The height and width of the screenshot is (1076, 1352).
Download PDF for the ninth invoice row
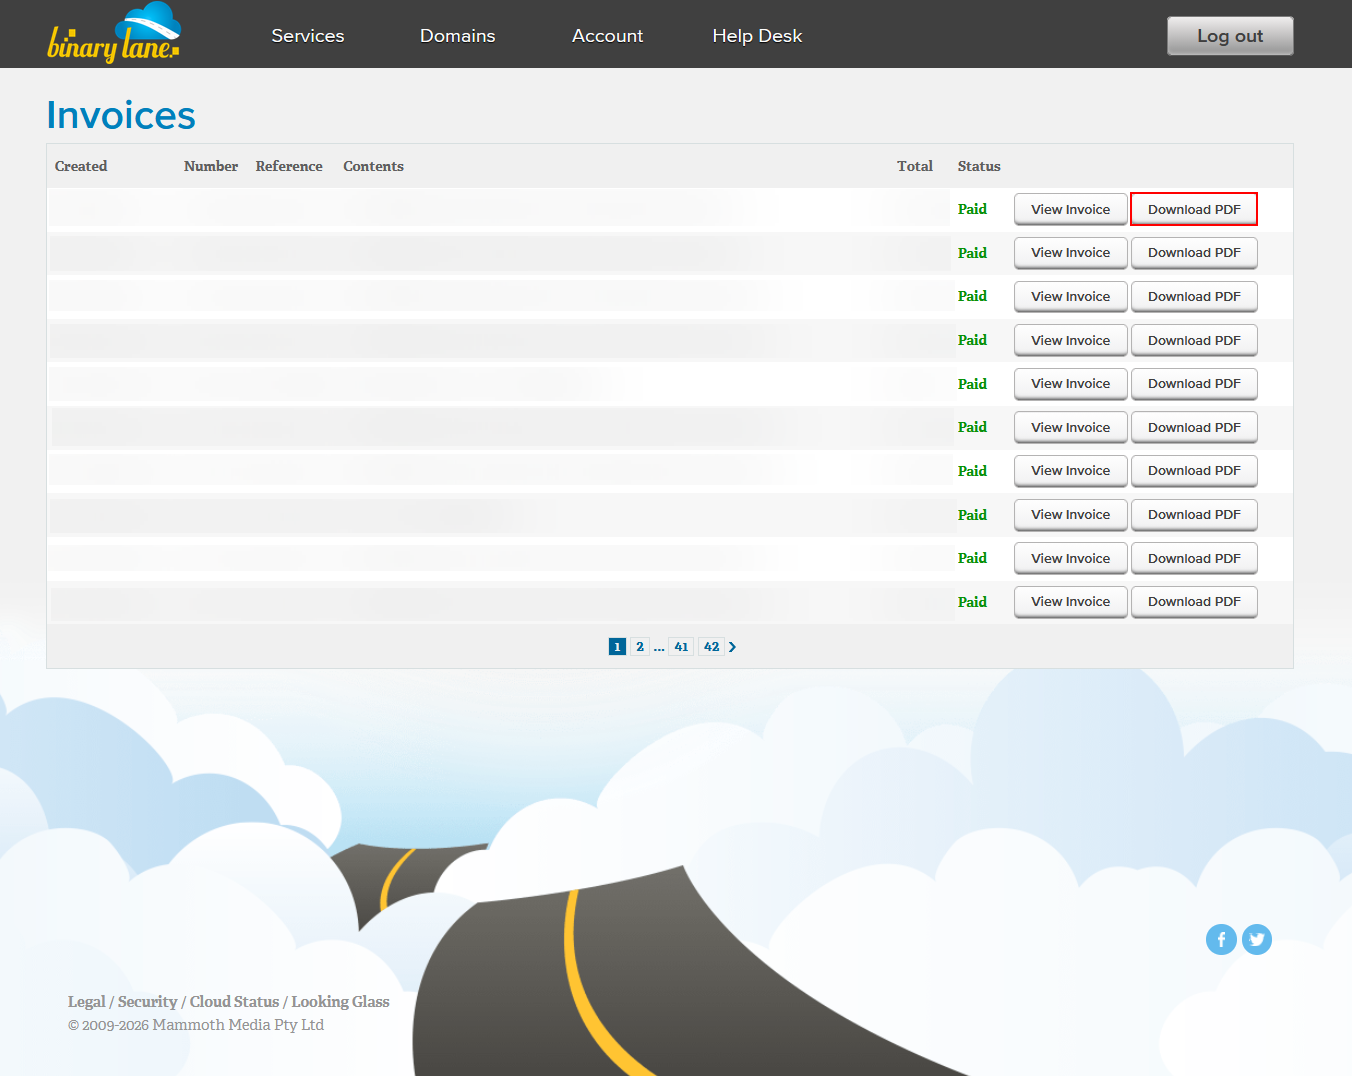(x=1194, y=559)
